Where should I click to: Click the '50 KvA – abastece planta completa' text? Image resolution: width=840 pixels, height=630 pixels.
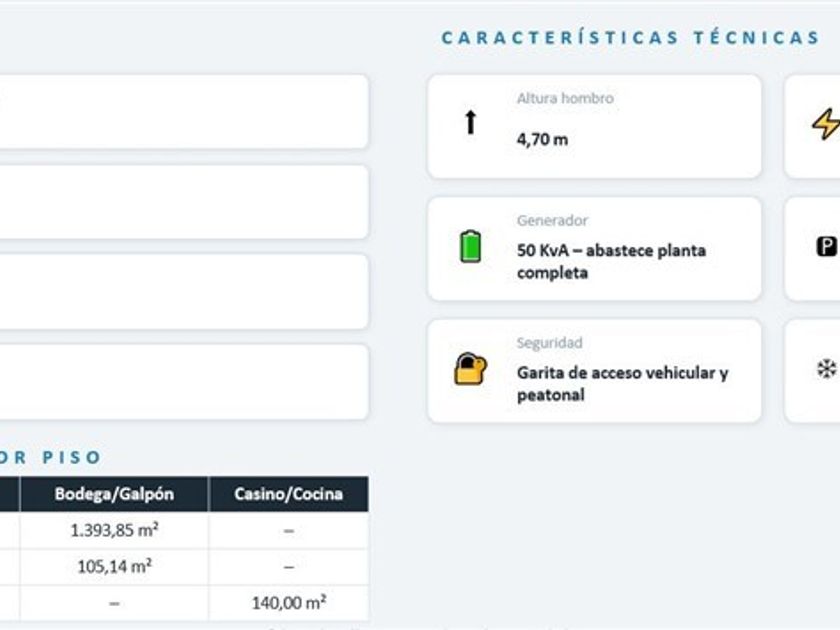pyautogui.click(x=611, y=261)
